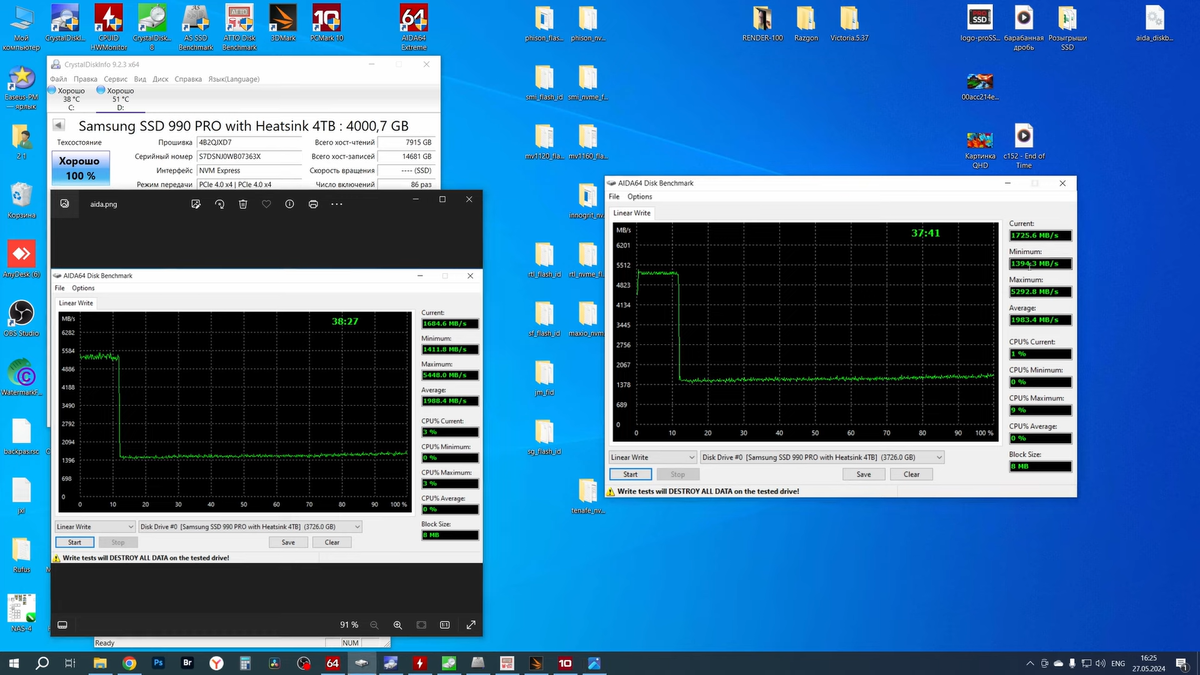The width and height of the screenshot is (1200, 675).
Task: Open Options menu in right AIDA64 Disk Benchmark
Action: coord(640,197)
